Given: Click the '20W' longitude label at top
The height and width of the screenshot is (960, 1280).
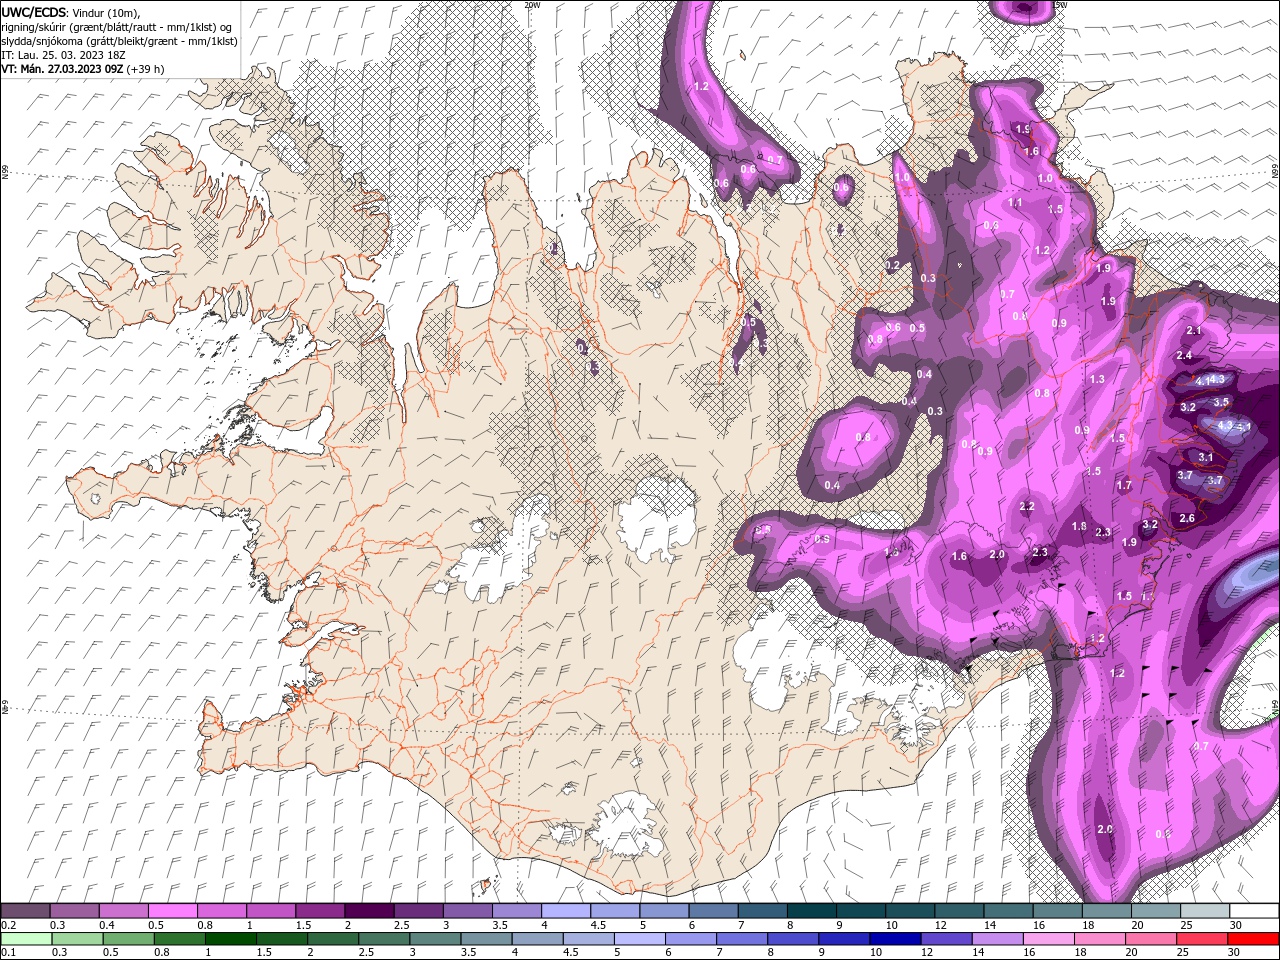Looking at the screenshot, I should point(532,5).
